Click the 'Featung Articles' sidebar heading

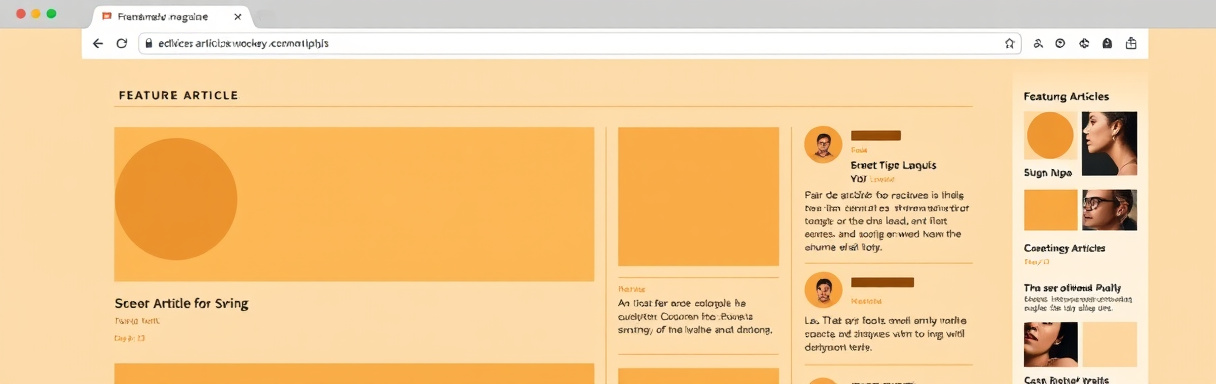pos(1066,97)
